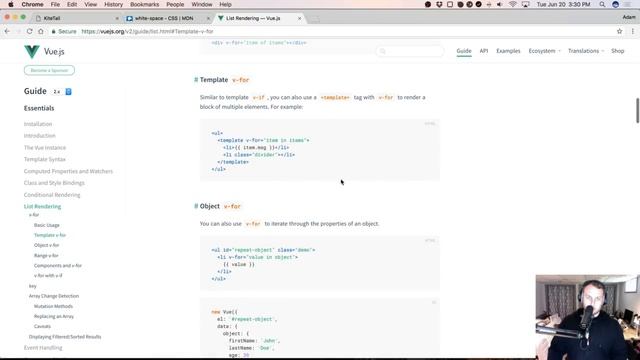Open Computed Properties and Watchers link
Screen dimensions: 640x360
click(x=68, y=171)
